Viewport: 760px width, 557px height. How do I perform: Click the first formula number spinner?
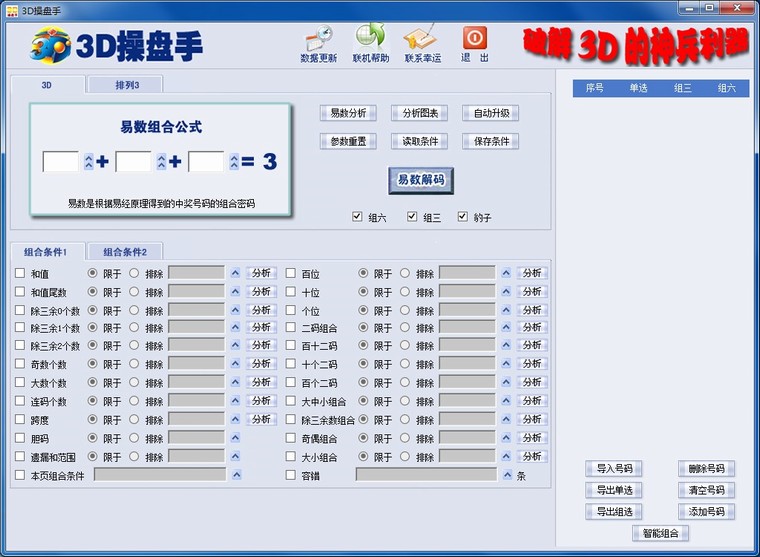[88, 161]
